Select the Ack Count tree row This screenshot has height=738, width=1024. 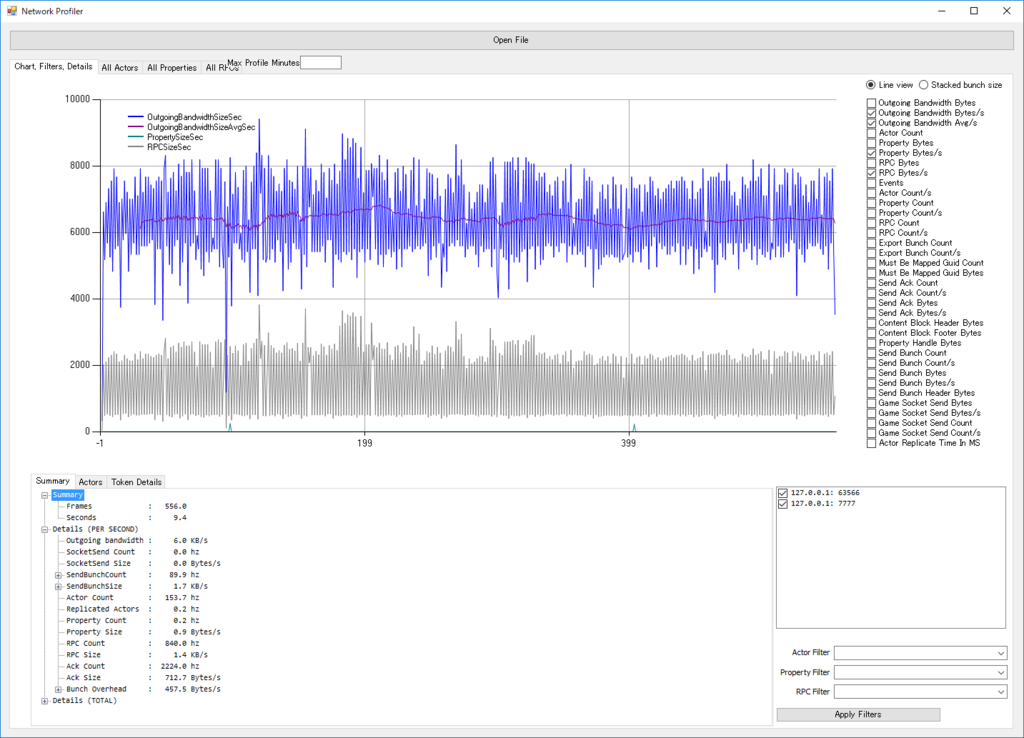[x=133, y=666]
